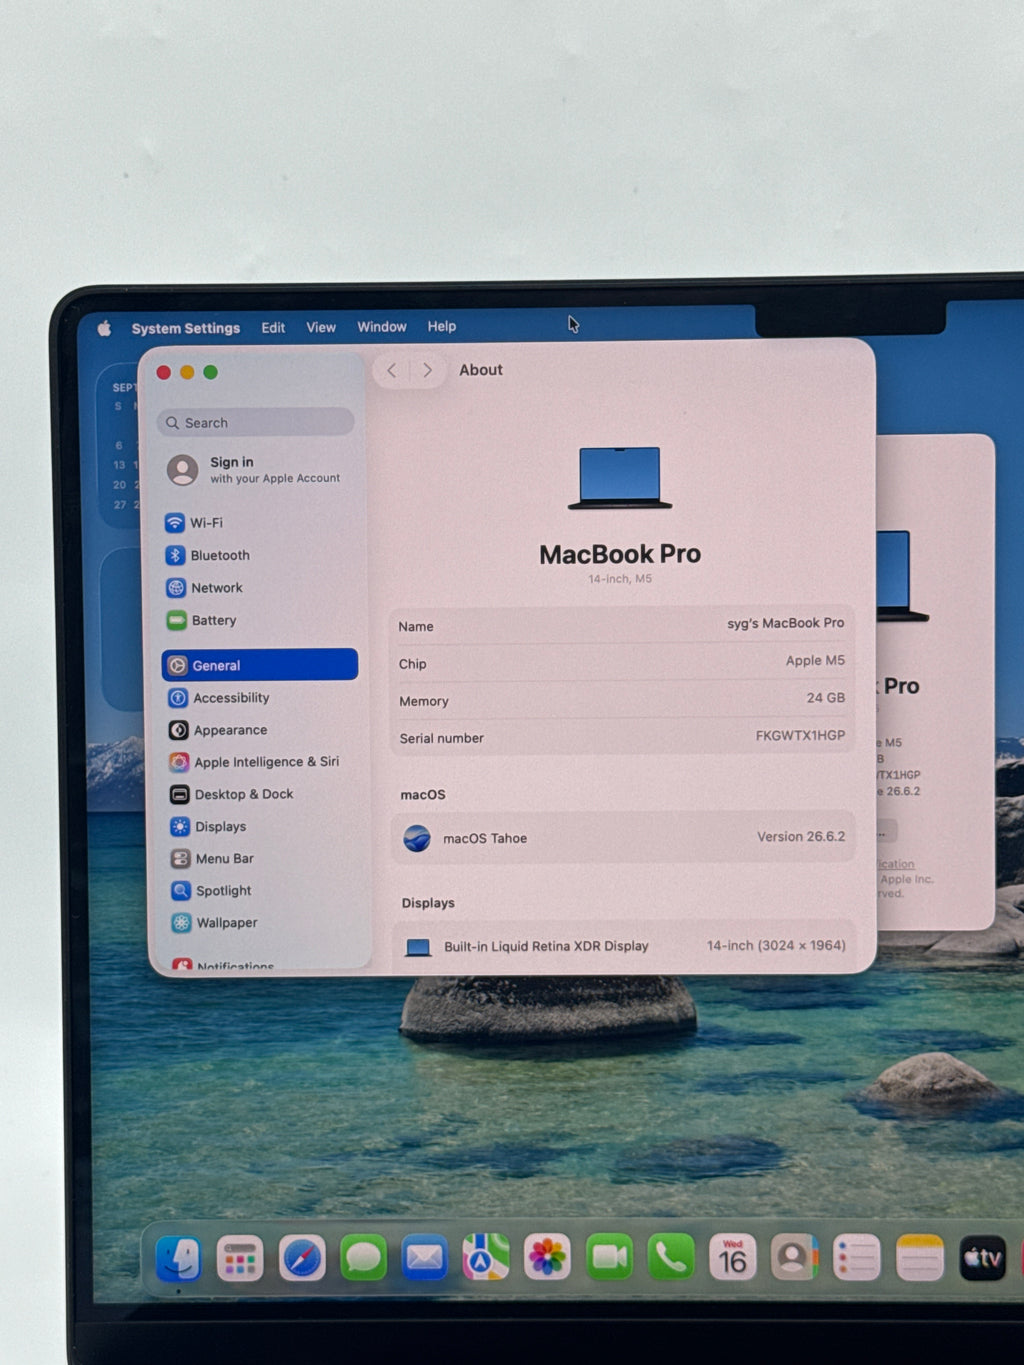Open Wallpaper settings
The image size is (1024, 1365).
pos(214,922)
